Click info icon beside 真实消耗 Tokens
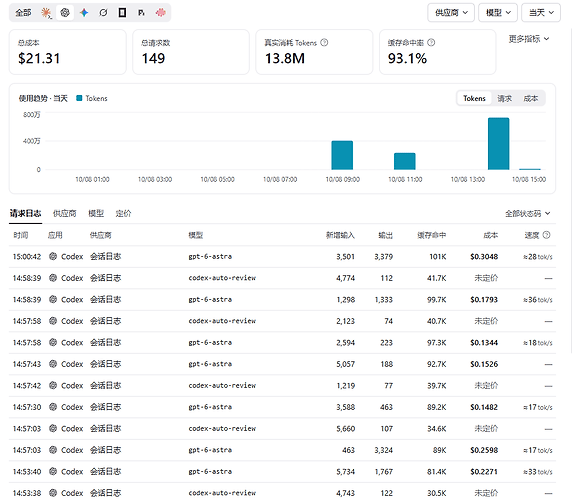Image resolution: width=572 pixels, height=500 pixels. tap(324, 43)
